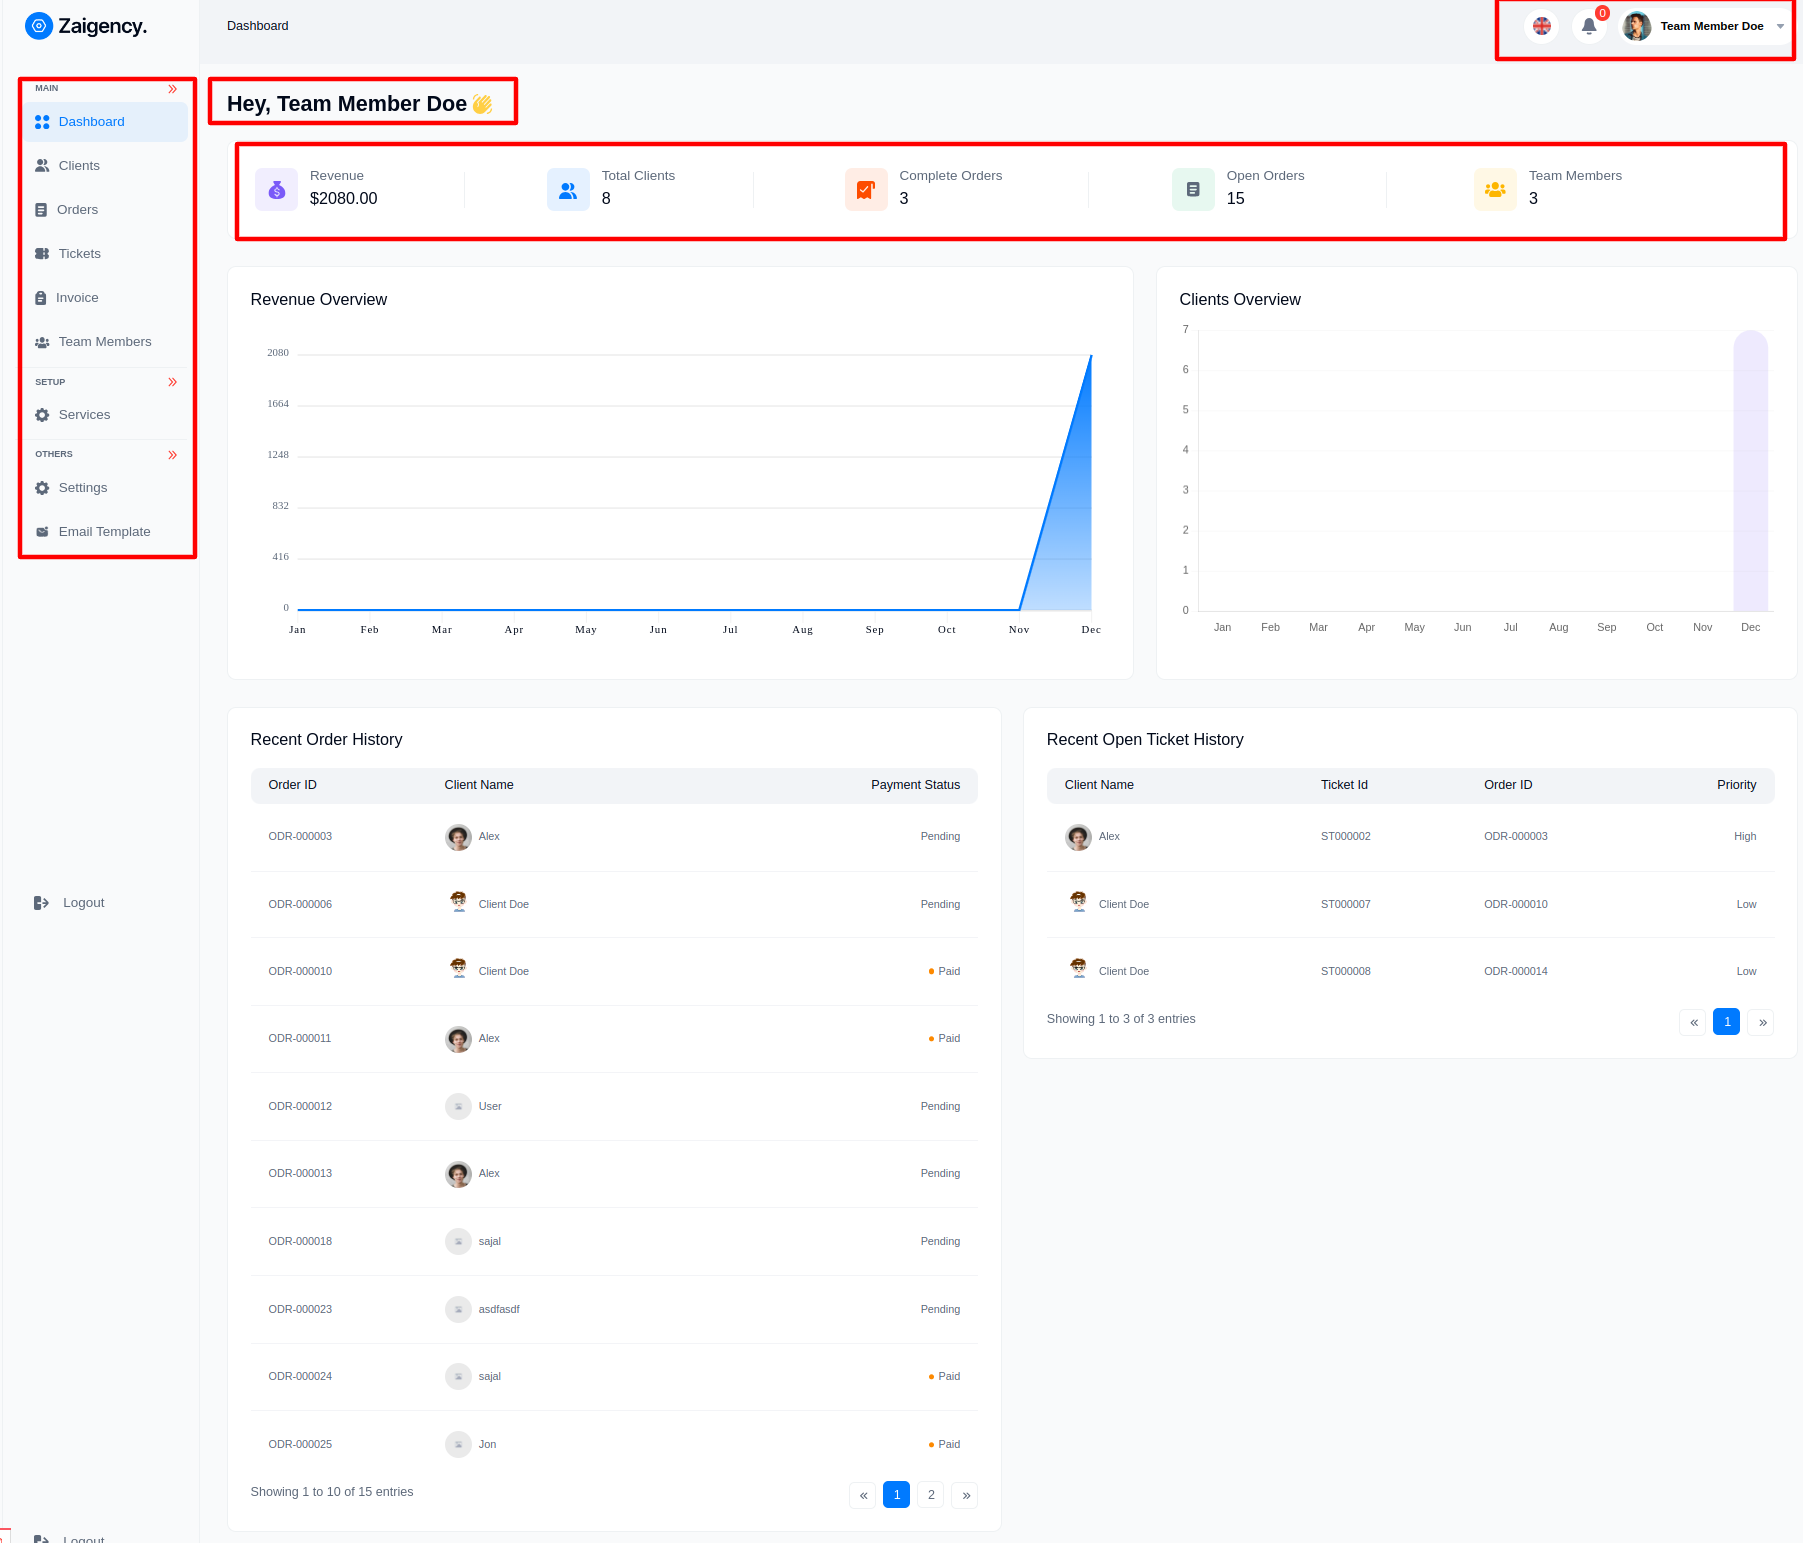The height and width of the screenshot is (1543, 1803).
Task: Open order ODR-000006 in order history
Action: pyautogui.click(x=300, y=904)
